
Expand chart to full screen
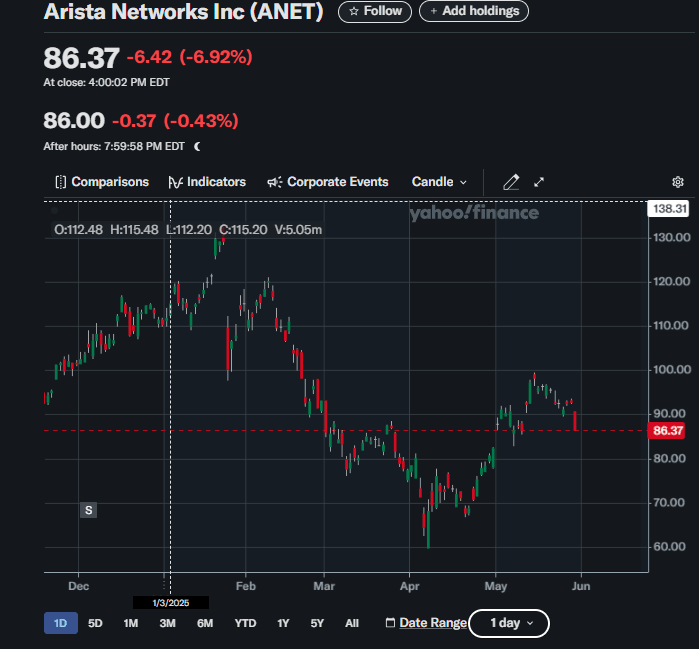(x=539, y=182)
